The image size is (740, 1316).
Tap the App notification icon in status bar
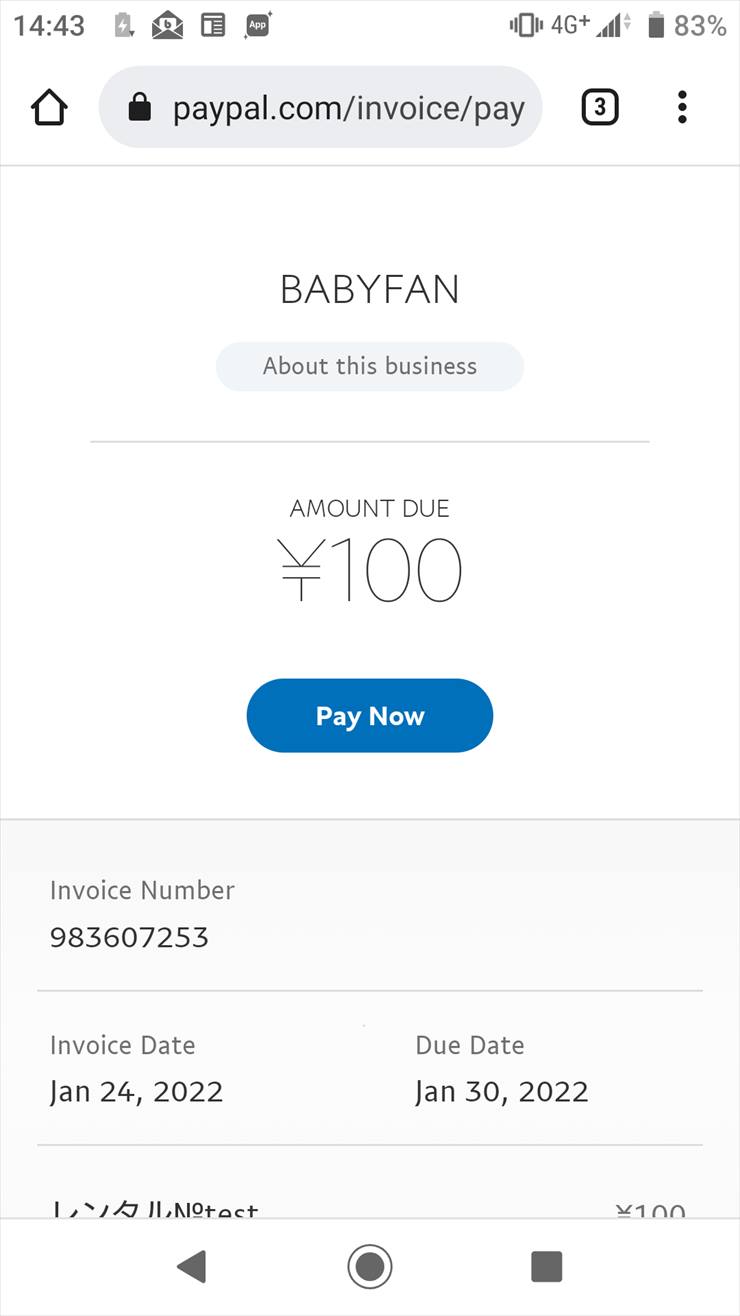point(258,26)
